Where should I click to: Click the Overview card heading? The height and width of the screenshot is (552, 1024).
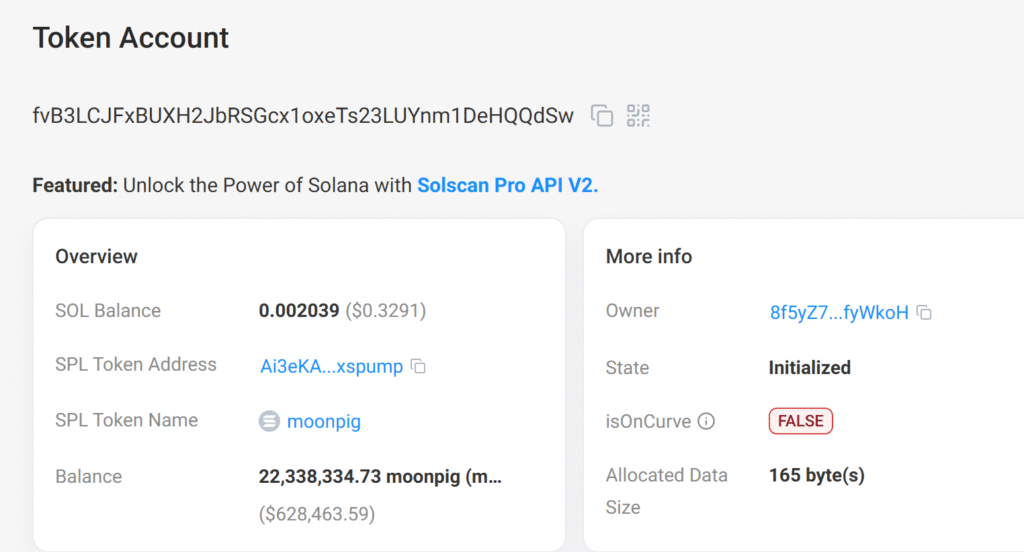coord(96,256)
